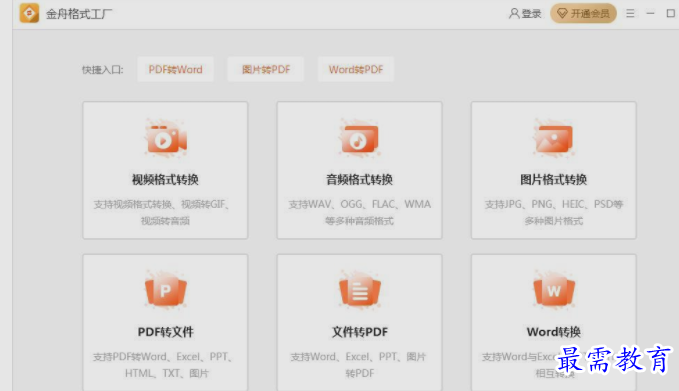This screenshot has width=679, height=391.
Task: Select the Word转换 card title
Action: (553, 332)
